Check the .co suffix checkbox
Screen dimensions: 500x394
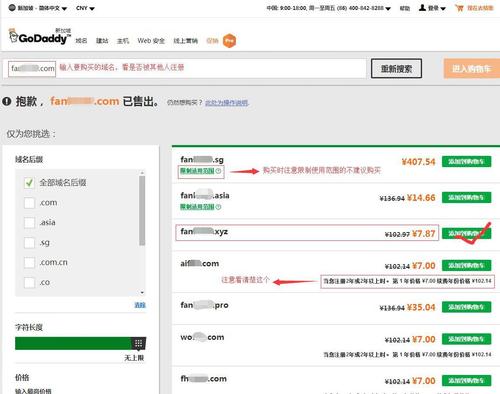[x=29, y=283]
